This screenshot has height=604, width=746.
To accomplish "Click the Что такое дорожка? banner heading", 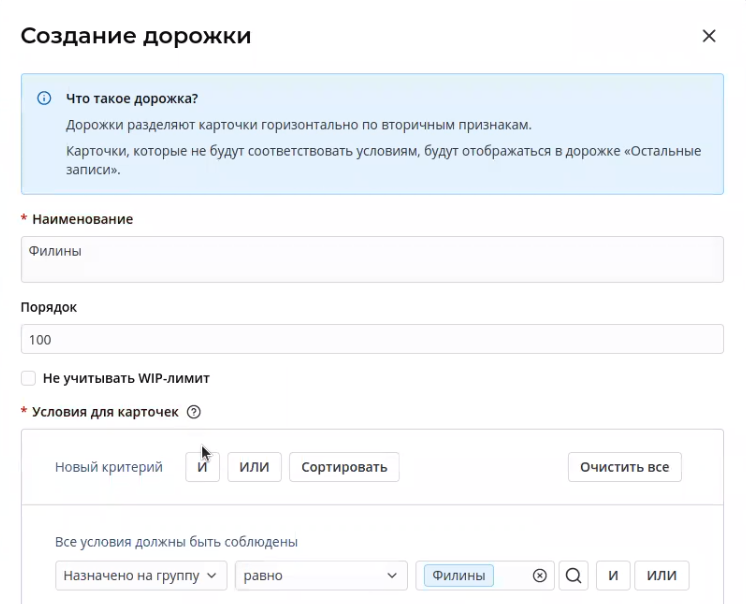I will point(132,99).
